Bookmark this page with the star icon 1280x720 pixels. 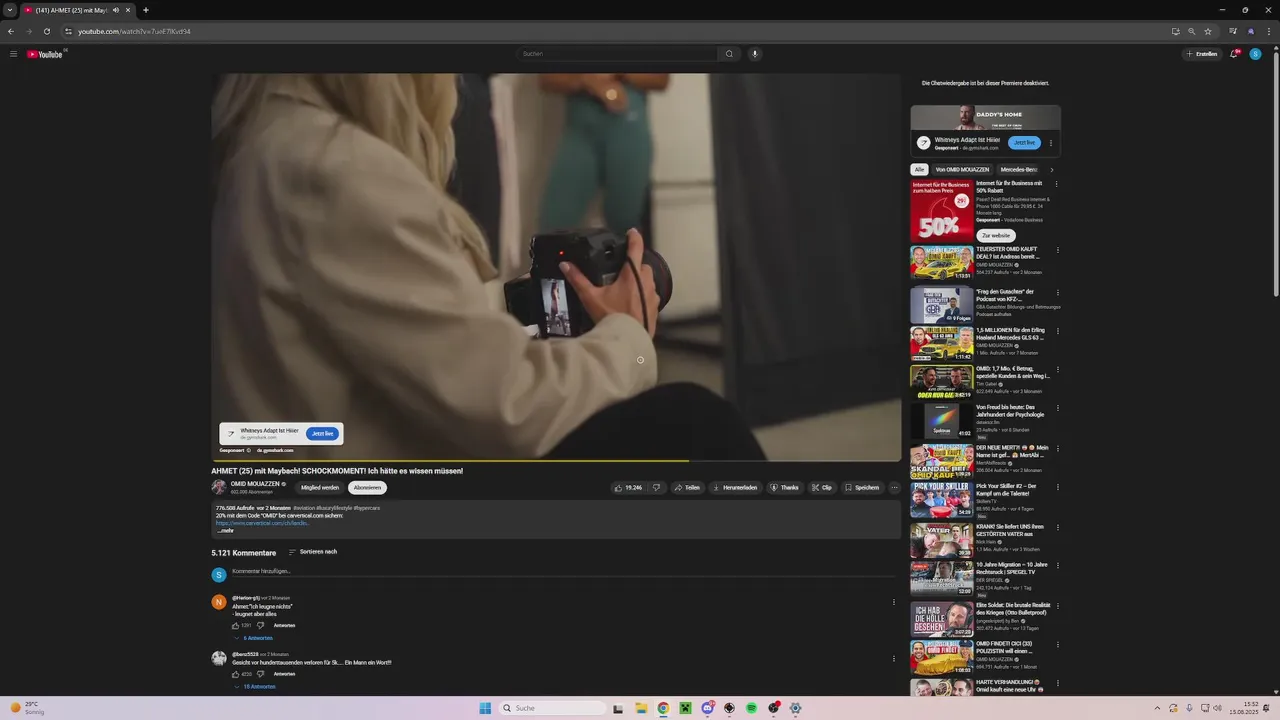(x=1208, y=31)
